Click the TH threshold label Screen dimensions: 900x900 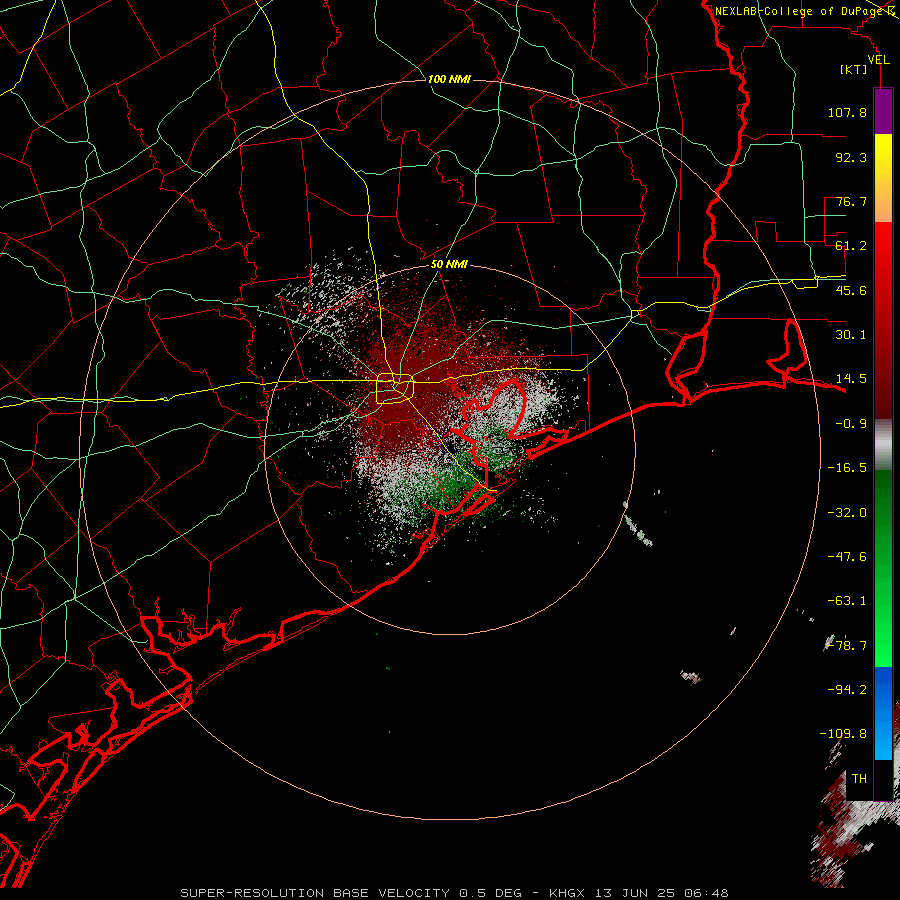(x=859, y=779)
